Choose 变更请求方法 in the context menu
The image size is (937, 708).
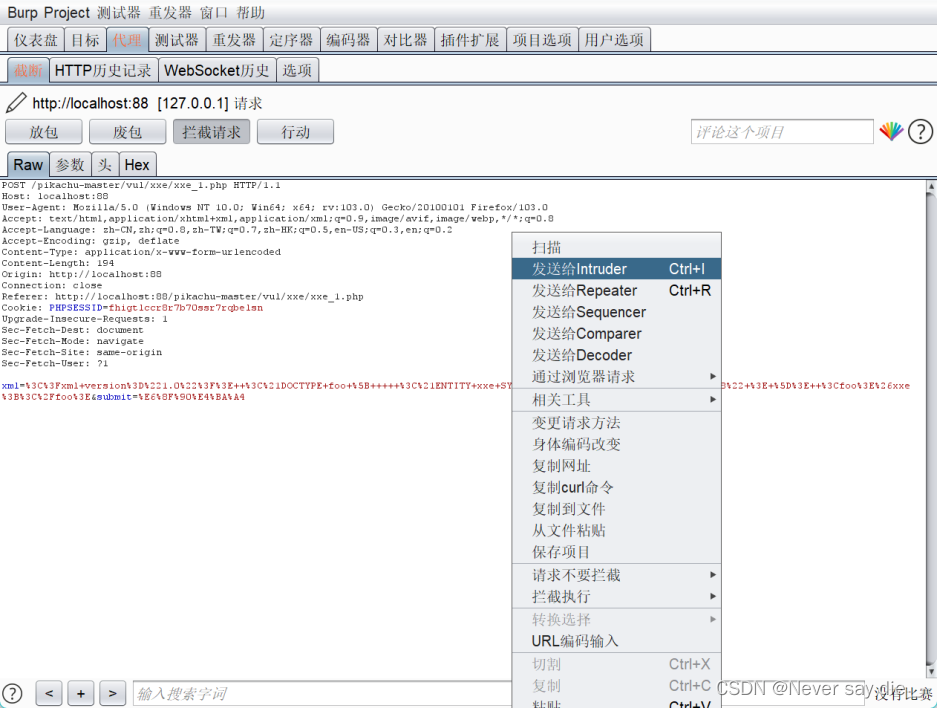(x=617, y=423)
